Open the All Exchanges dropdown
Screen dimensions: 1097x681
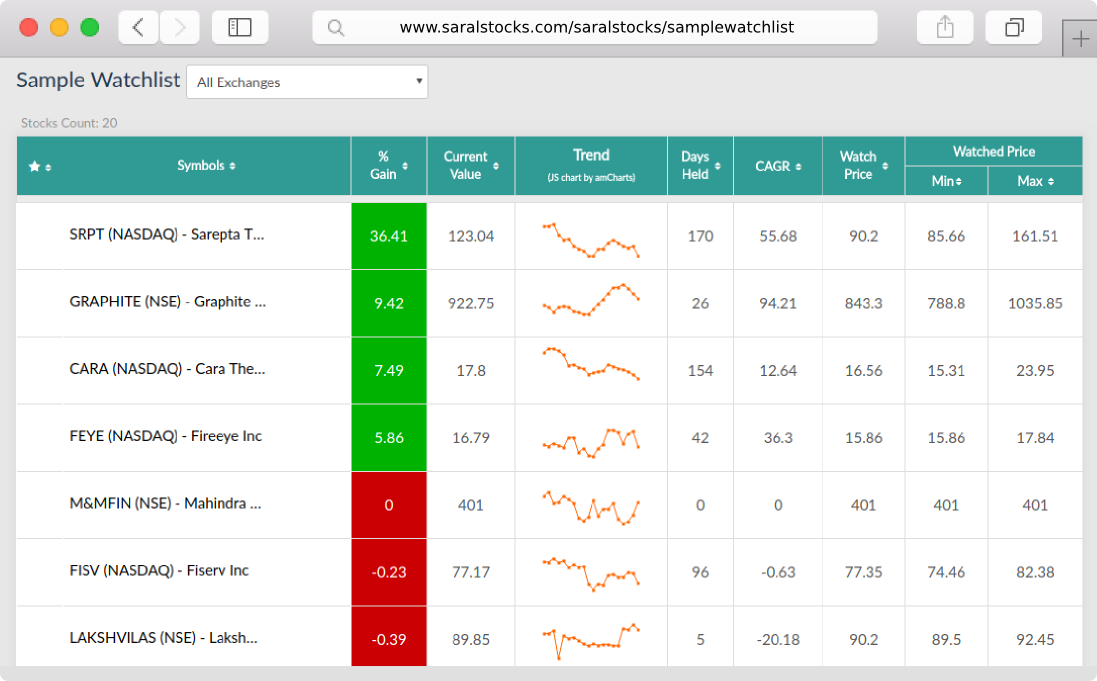pos(307,82)
